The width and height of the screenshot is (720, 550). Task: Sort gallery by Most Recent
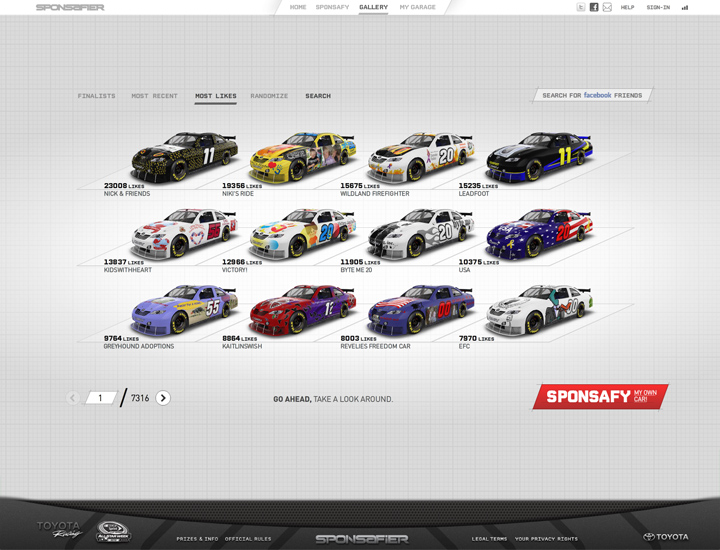click(154, 96)
